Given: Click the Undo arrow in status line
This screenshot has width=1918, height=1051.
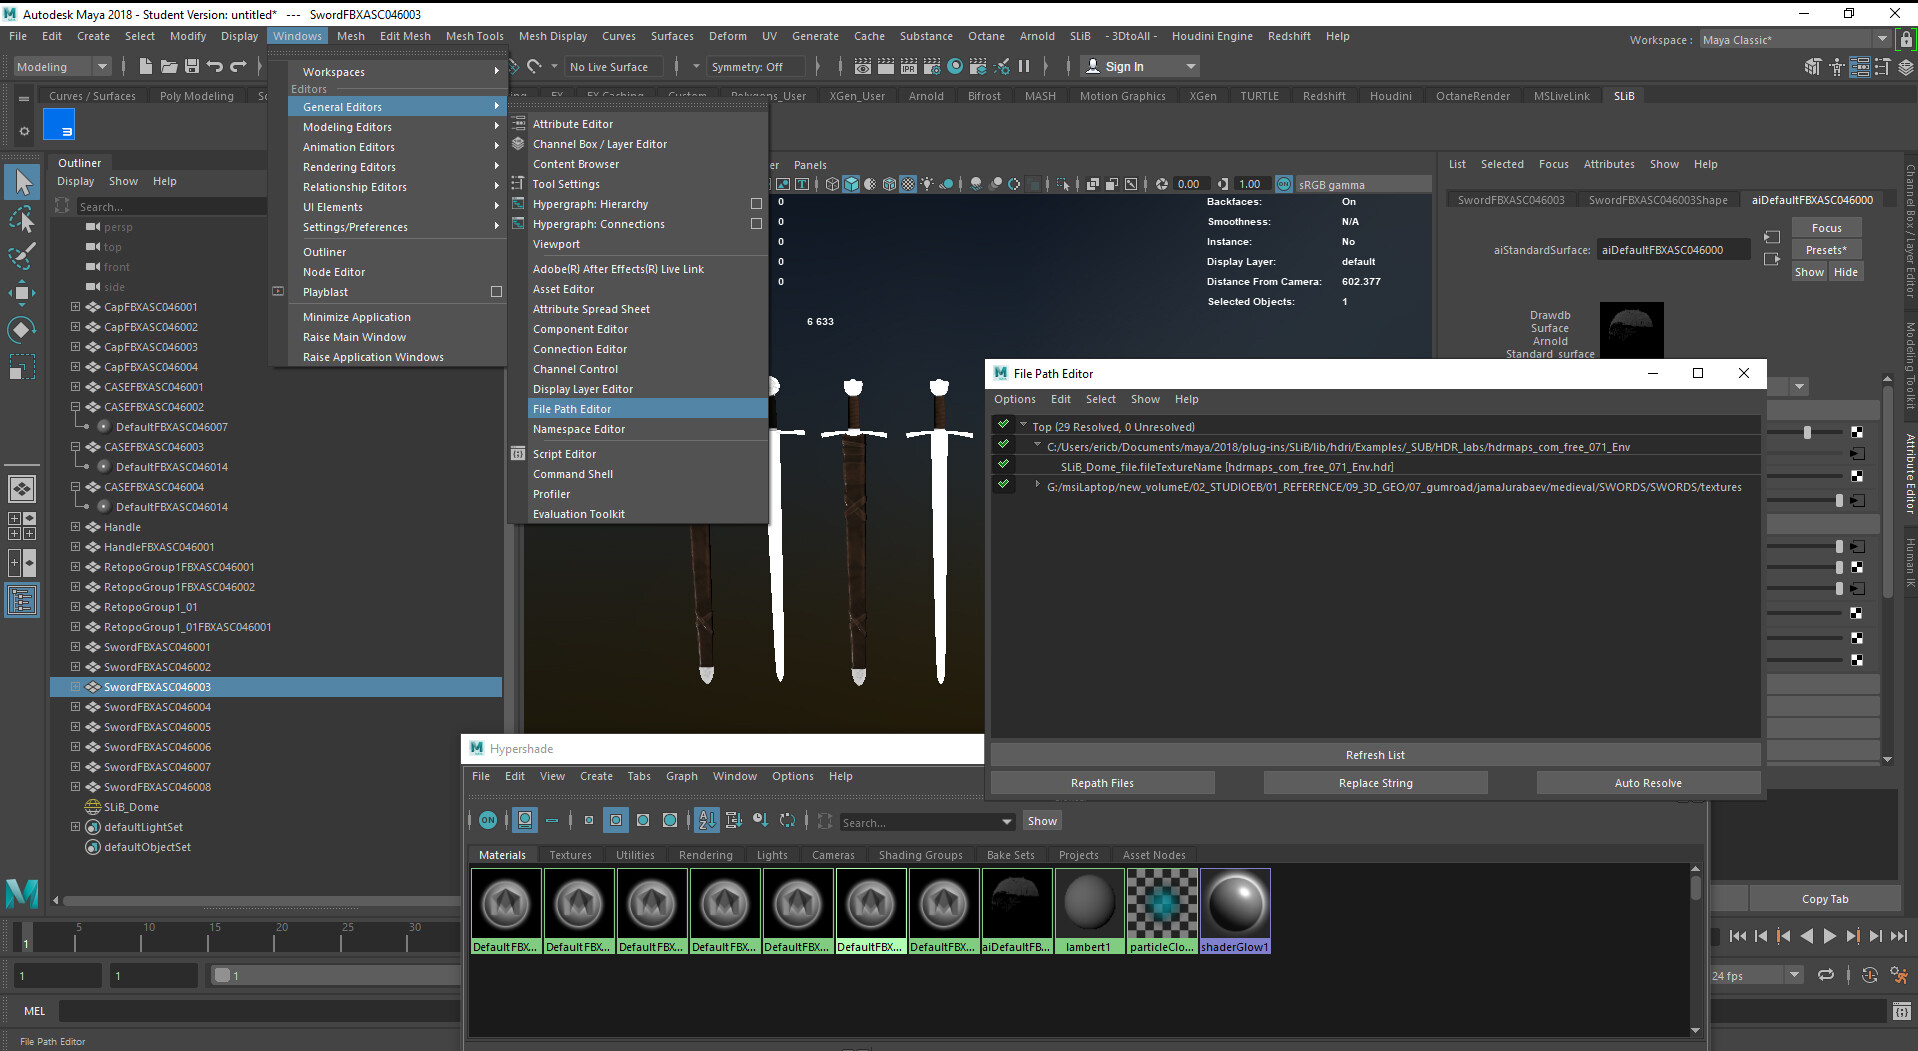Looking at the screenshot, I should point(215,67).
